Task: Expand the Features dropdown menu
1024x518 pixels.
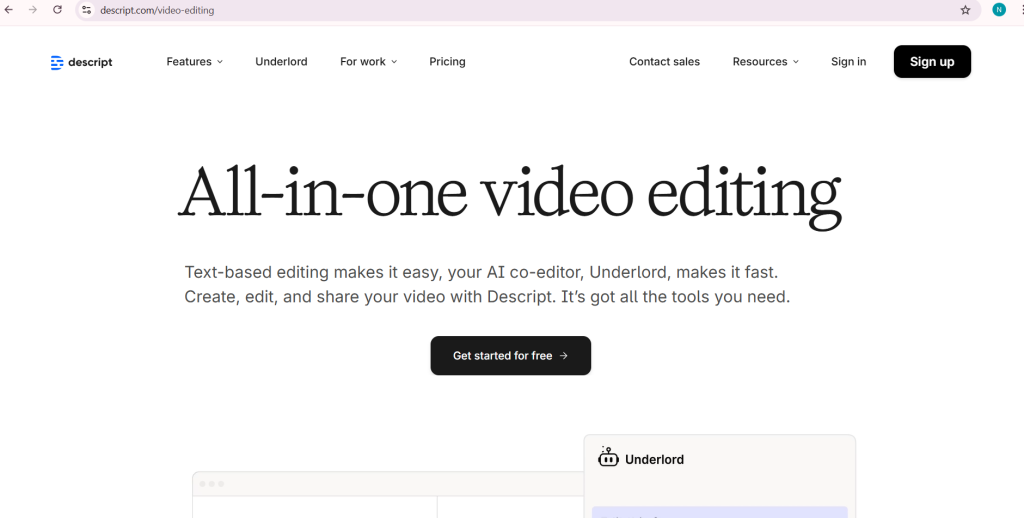Action: tap(194, 62)
